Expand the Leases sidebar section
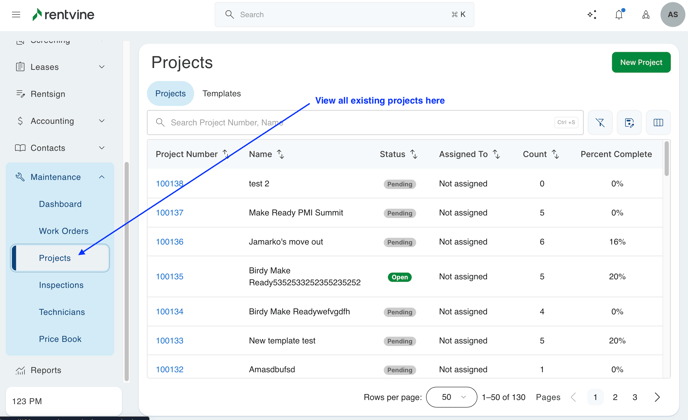 tap(101, 67)
